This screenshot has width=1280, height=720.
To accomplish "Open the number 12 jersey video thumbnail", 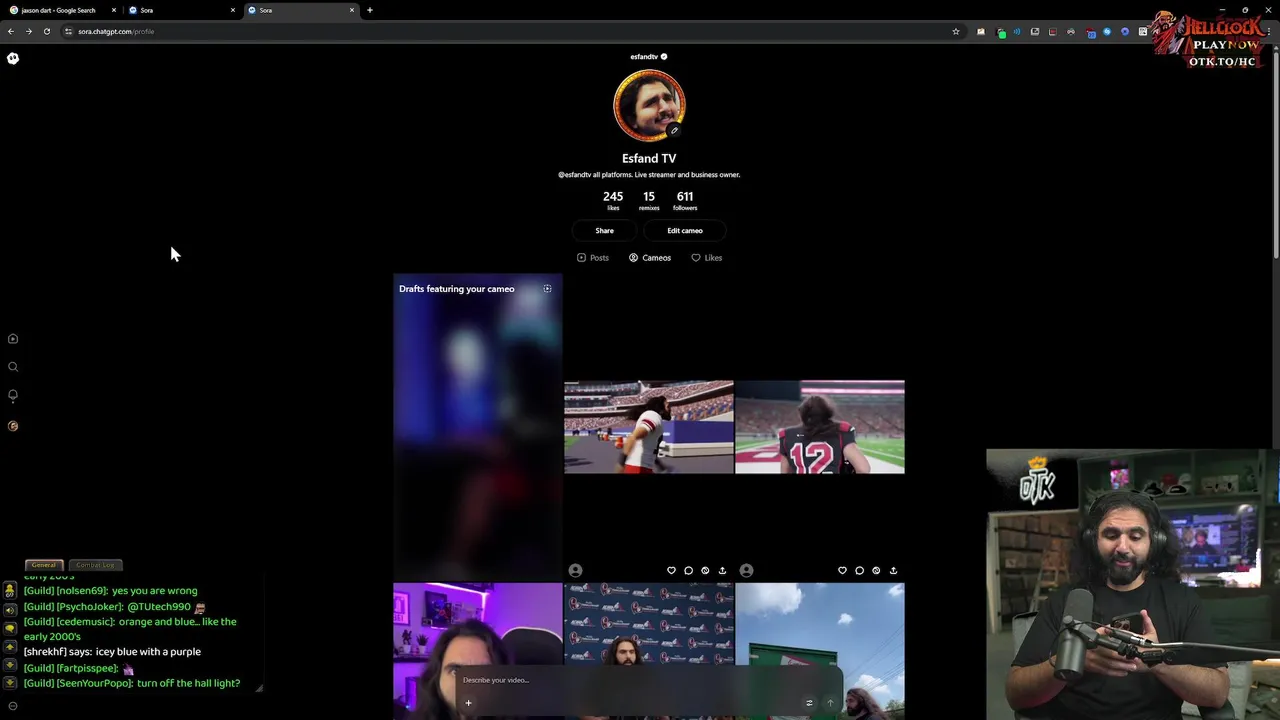I will click(x=820, y=427).
